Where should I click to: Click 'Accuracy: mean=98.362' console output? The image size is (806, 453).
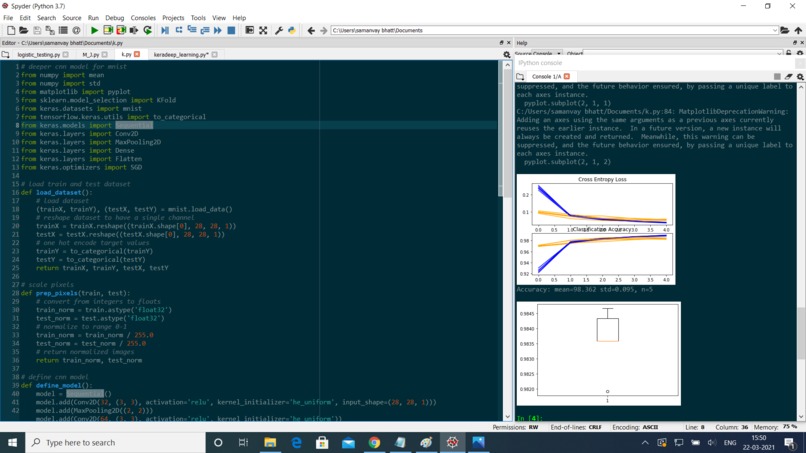pos(584,289)
